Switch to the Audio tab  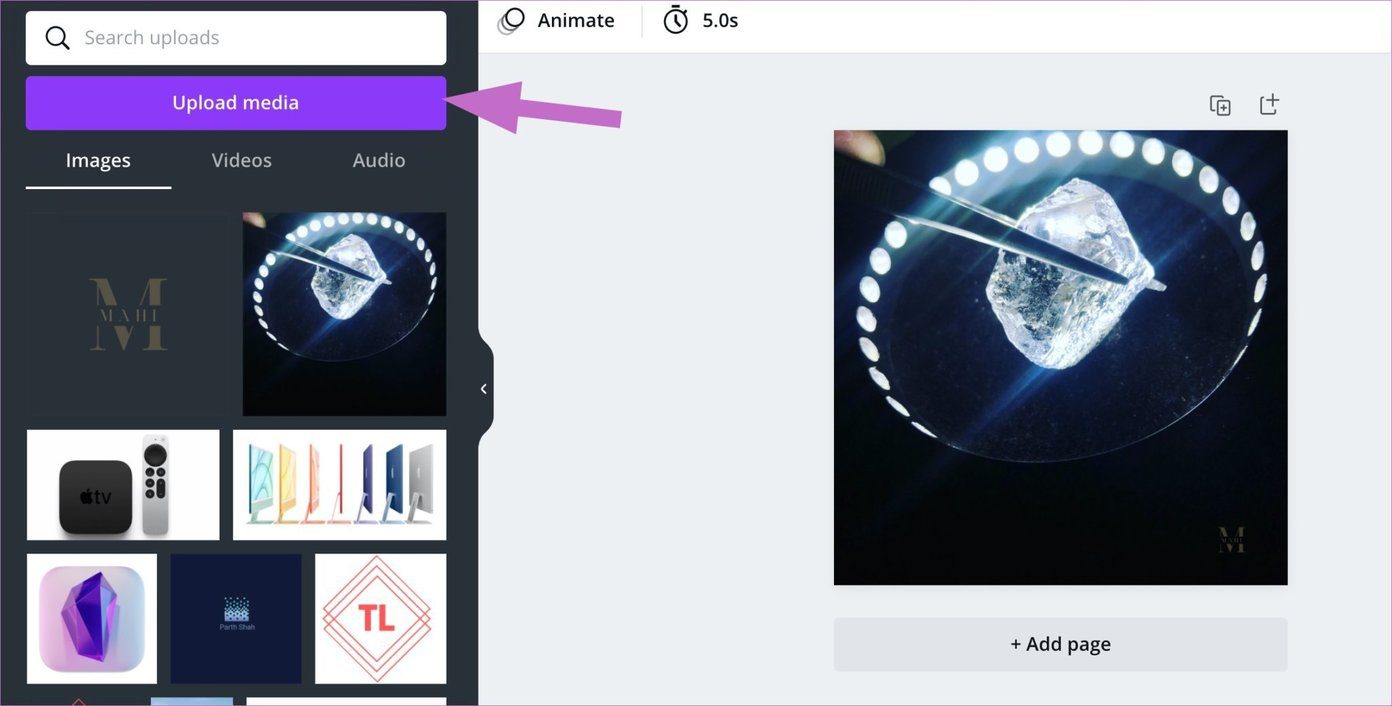[x=379, y=160]
